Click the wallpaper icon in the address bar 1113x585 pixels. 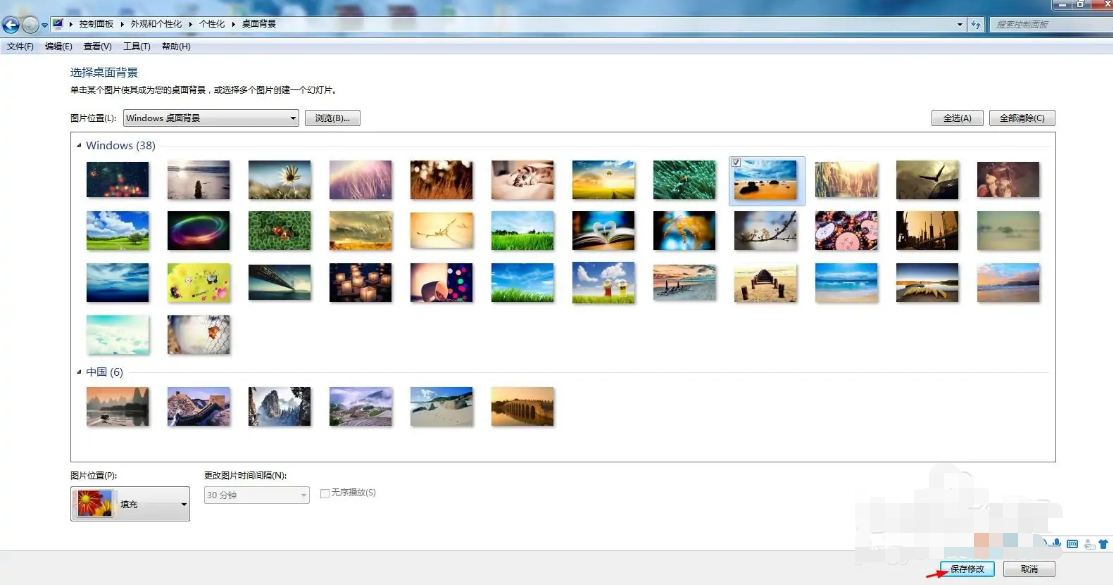point(58,22)
